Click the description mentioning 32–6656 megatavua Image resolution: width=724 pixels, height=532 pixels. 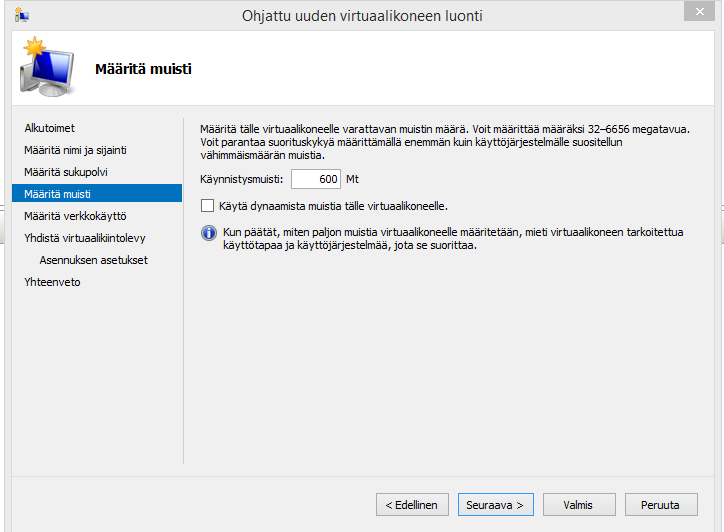click(x=445, y=142)
